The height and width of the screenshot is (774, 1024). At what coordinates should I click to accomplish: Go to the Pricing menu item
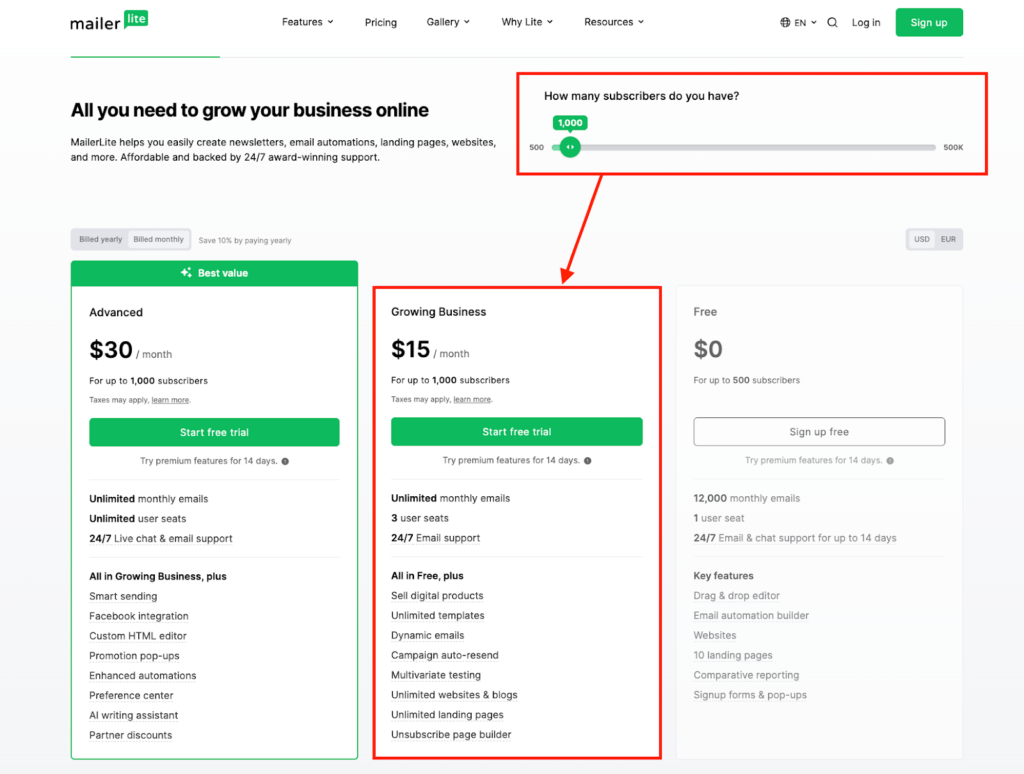(x=381, y=21)
